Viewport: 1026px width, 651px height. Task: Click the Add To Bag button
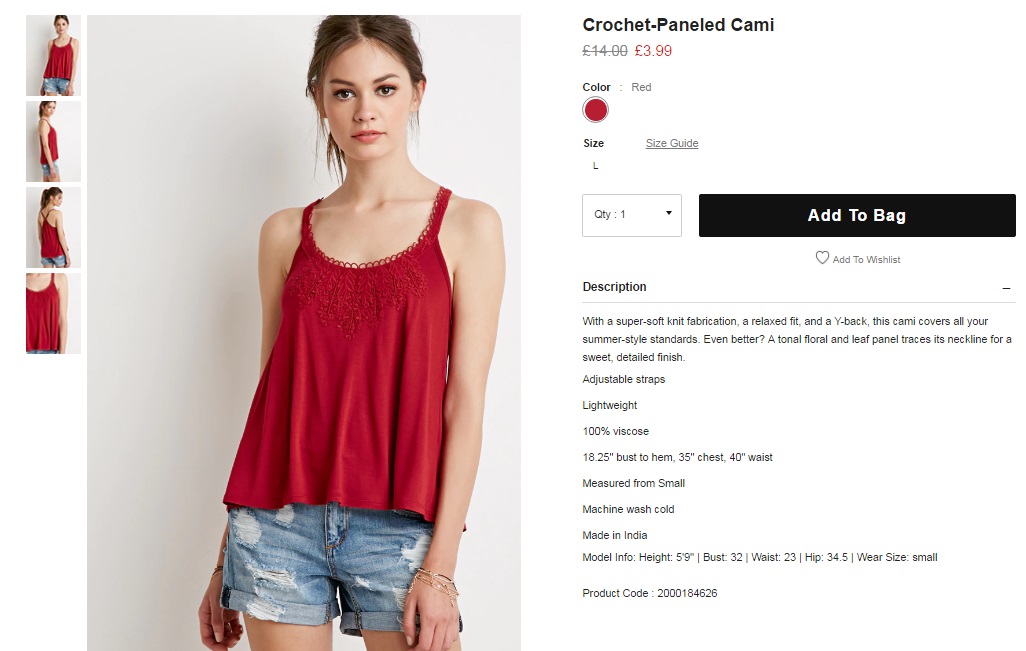(857, 215)
